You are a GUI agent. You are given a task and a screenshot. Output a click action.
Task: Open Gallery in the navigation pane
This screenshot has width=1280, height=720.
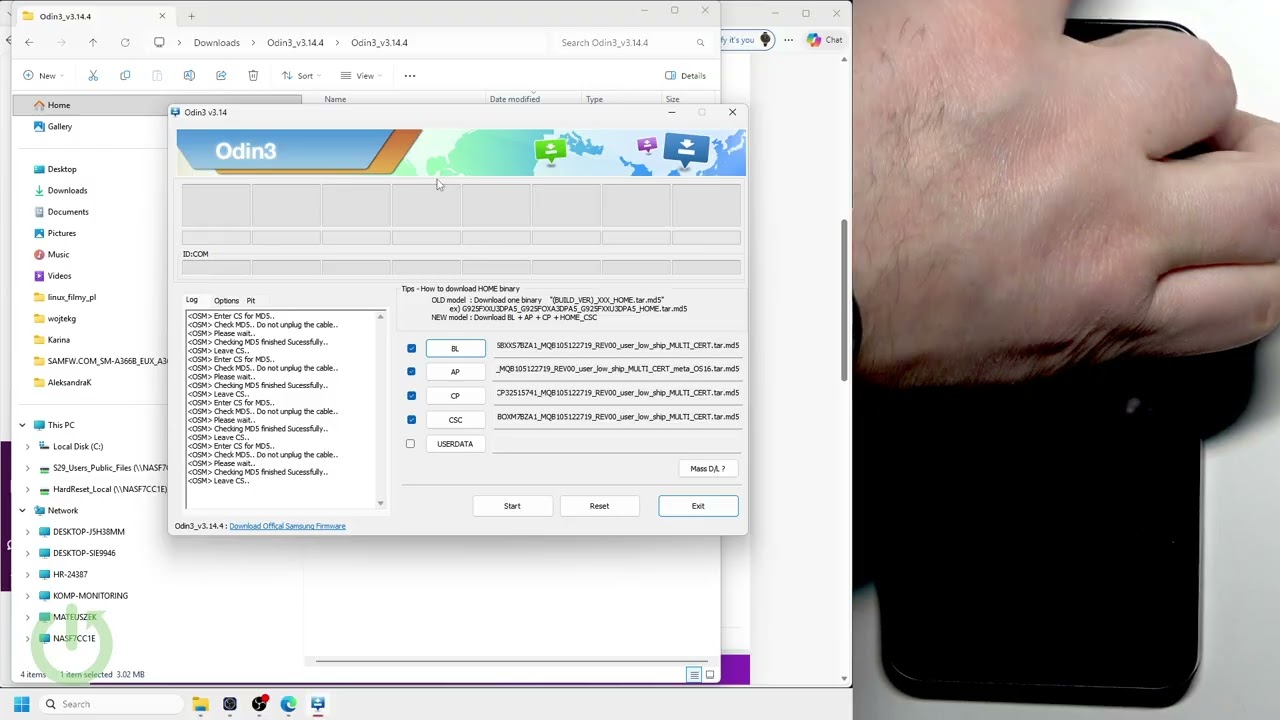pyautogui.click(x=60, y=127)
